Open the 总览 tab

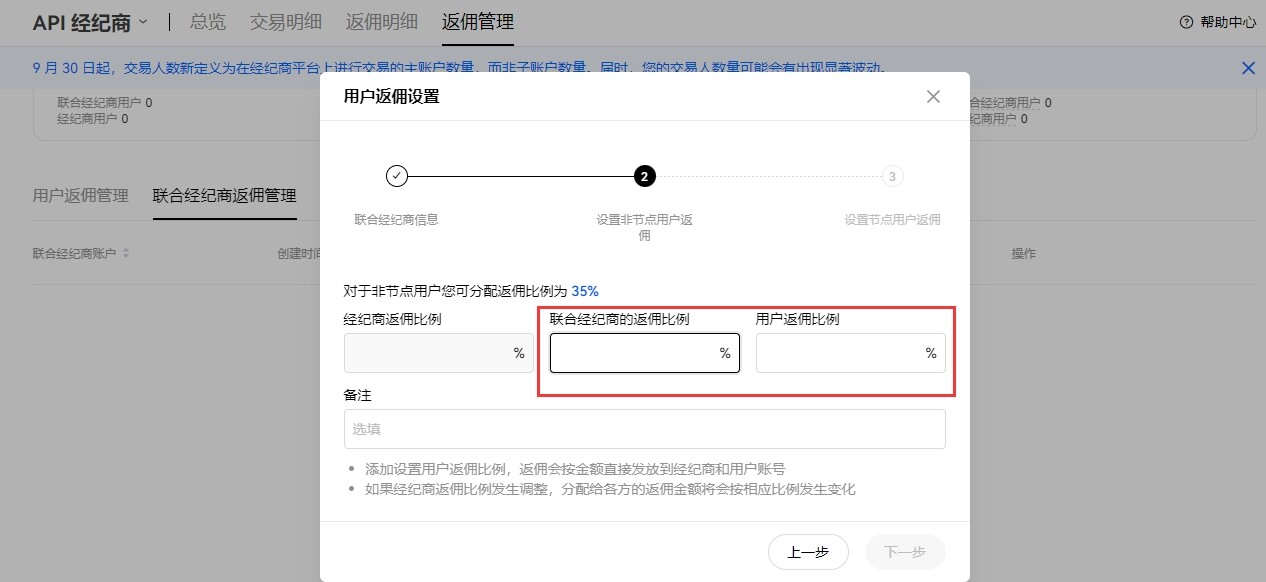coord(207,22)
